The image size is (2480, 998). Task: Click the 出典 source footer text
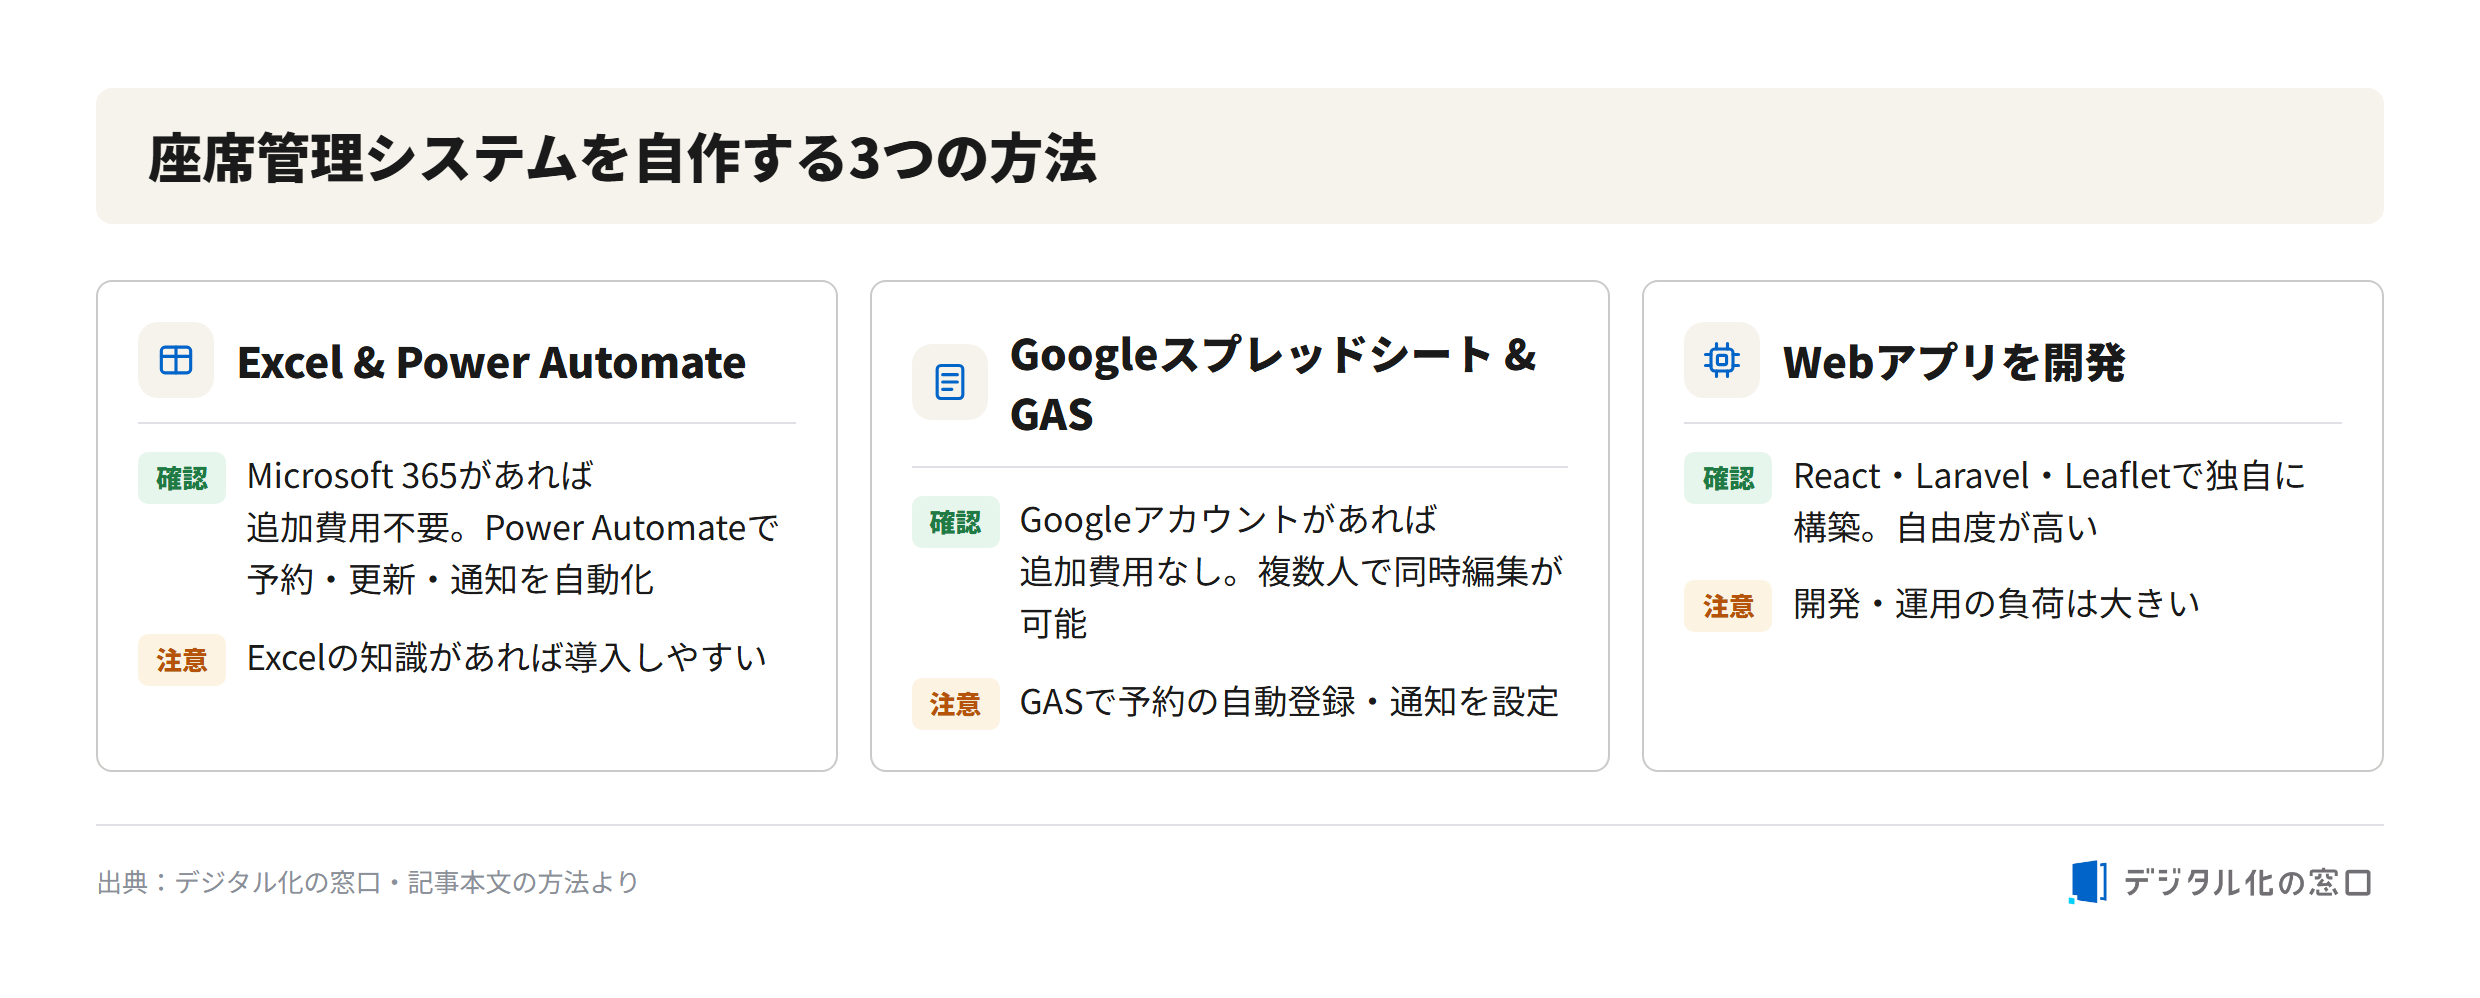click(368, 882)
